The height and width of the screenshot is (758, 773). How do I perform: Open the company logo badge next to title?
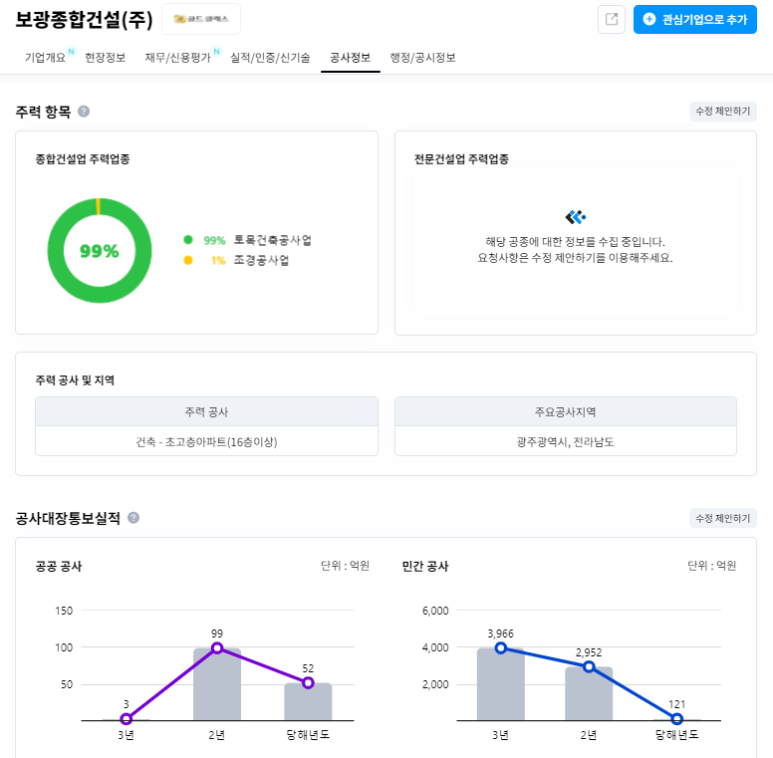[201, 19]
